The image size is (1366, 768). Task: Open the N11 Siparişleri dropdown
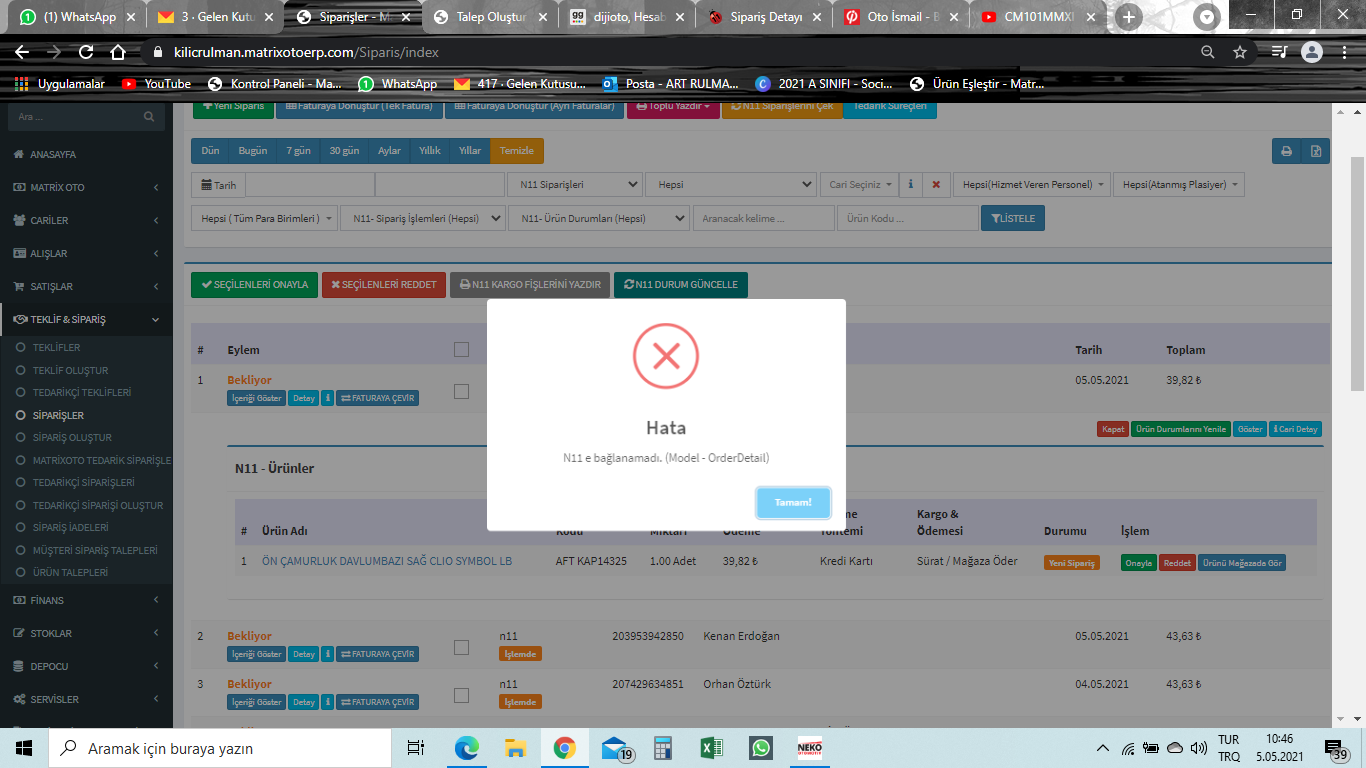[x=575, y=185]
